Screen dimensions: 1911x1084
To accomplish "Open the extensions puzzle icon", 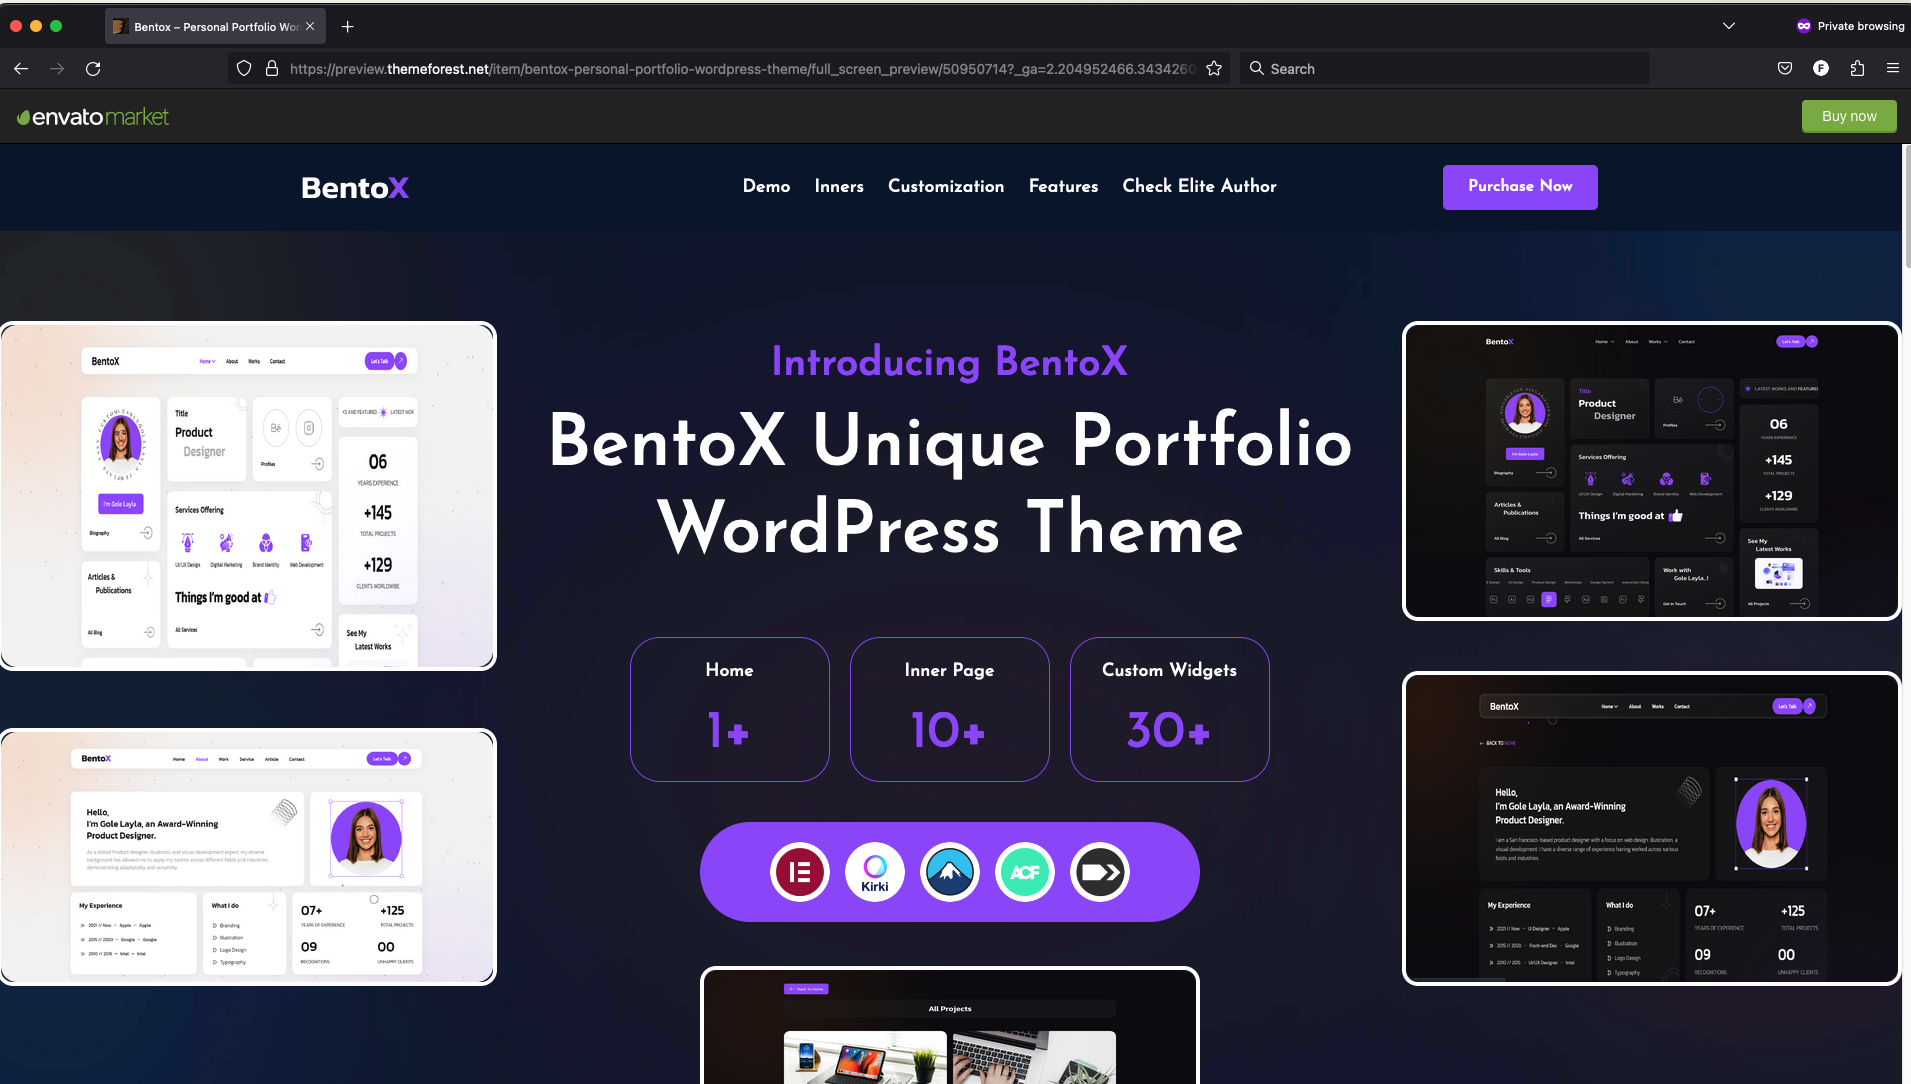I will click(x=1857, y=69).
